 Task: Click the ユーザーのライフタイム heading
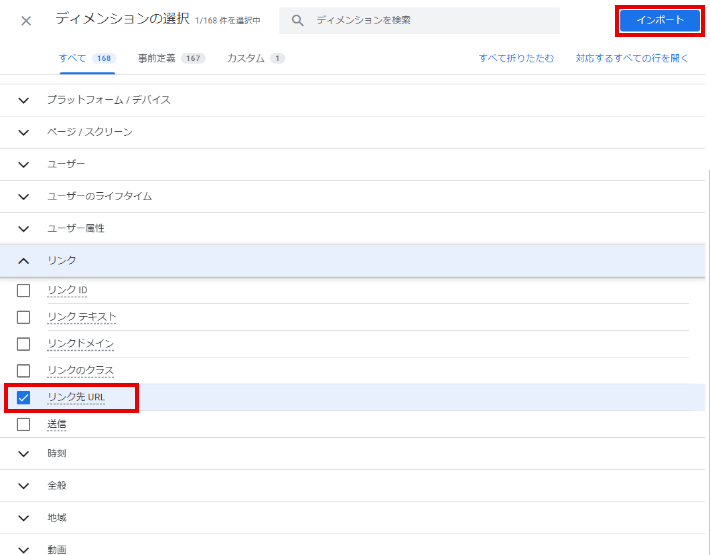pos(100,196)
